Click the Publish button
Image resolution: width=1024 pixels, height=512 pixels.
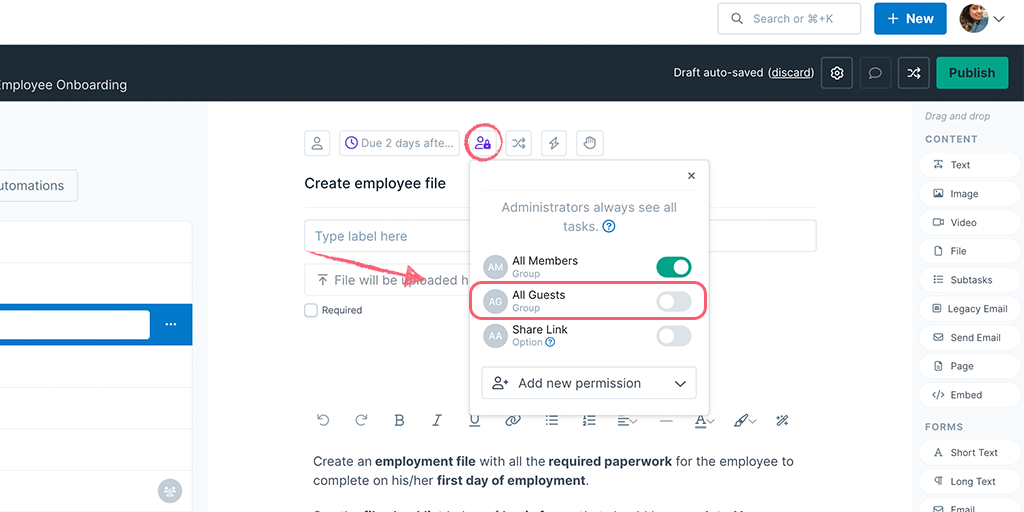tap(972, 73)
